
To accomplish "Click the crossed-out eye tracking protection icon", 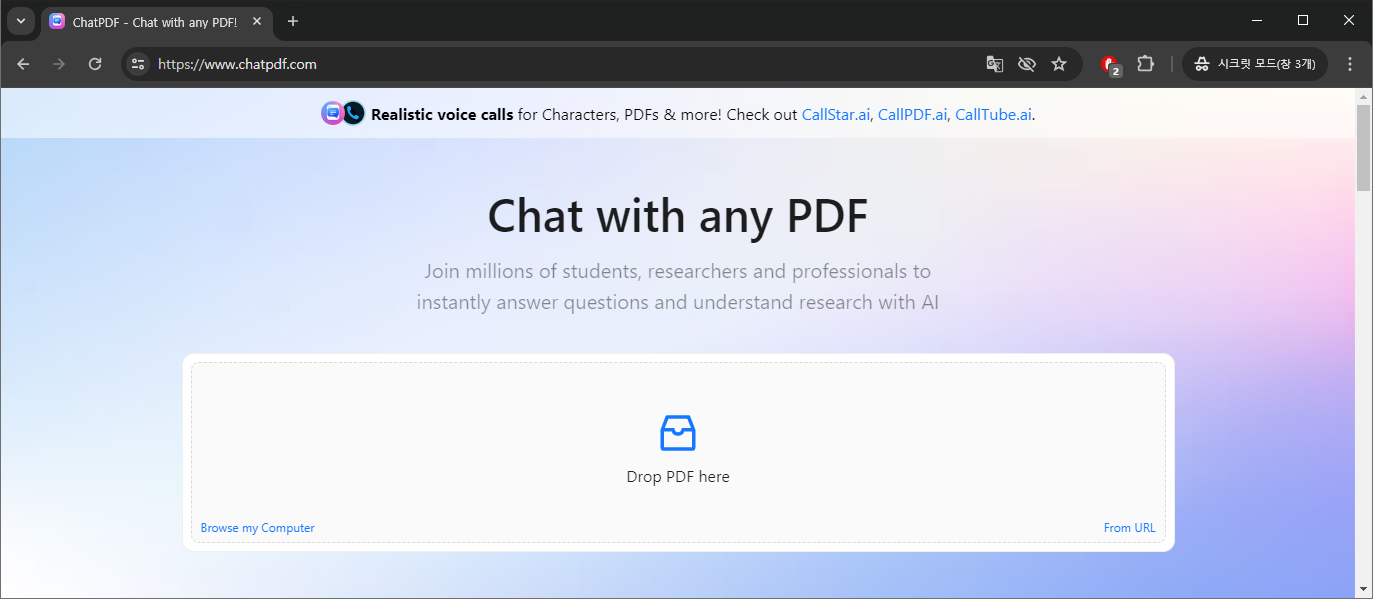I will pyautogui.click(x=1026, y=64).
